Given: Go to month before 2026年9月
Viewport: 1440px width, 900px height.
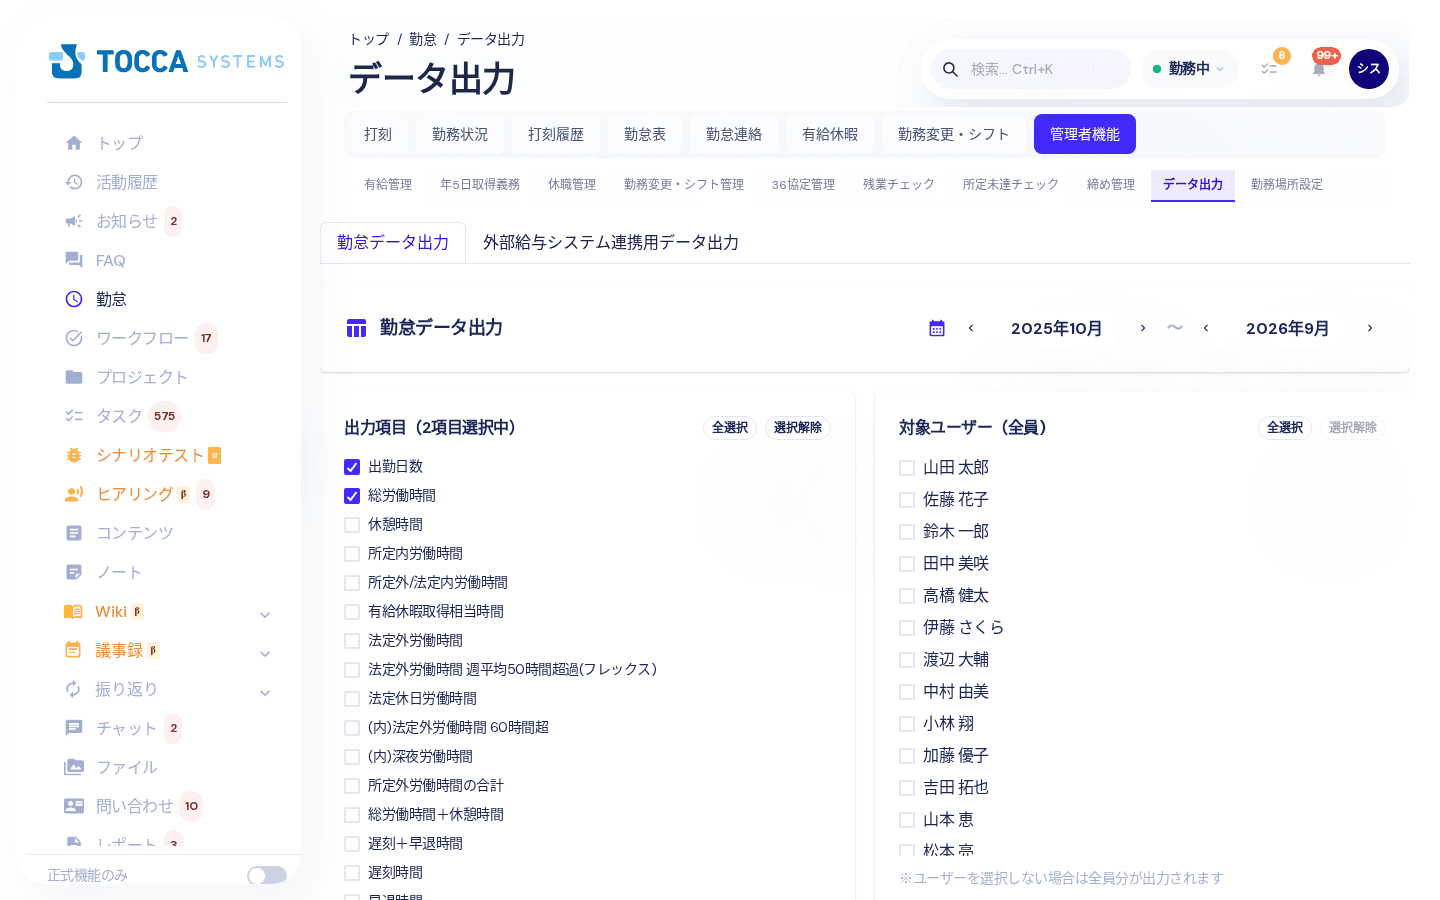Looking at the screenshot, I should (x=1206, y=328).
